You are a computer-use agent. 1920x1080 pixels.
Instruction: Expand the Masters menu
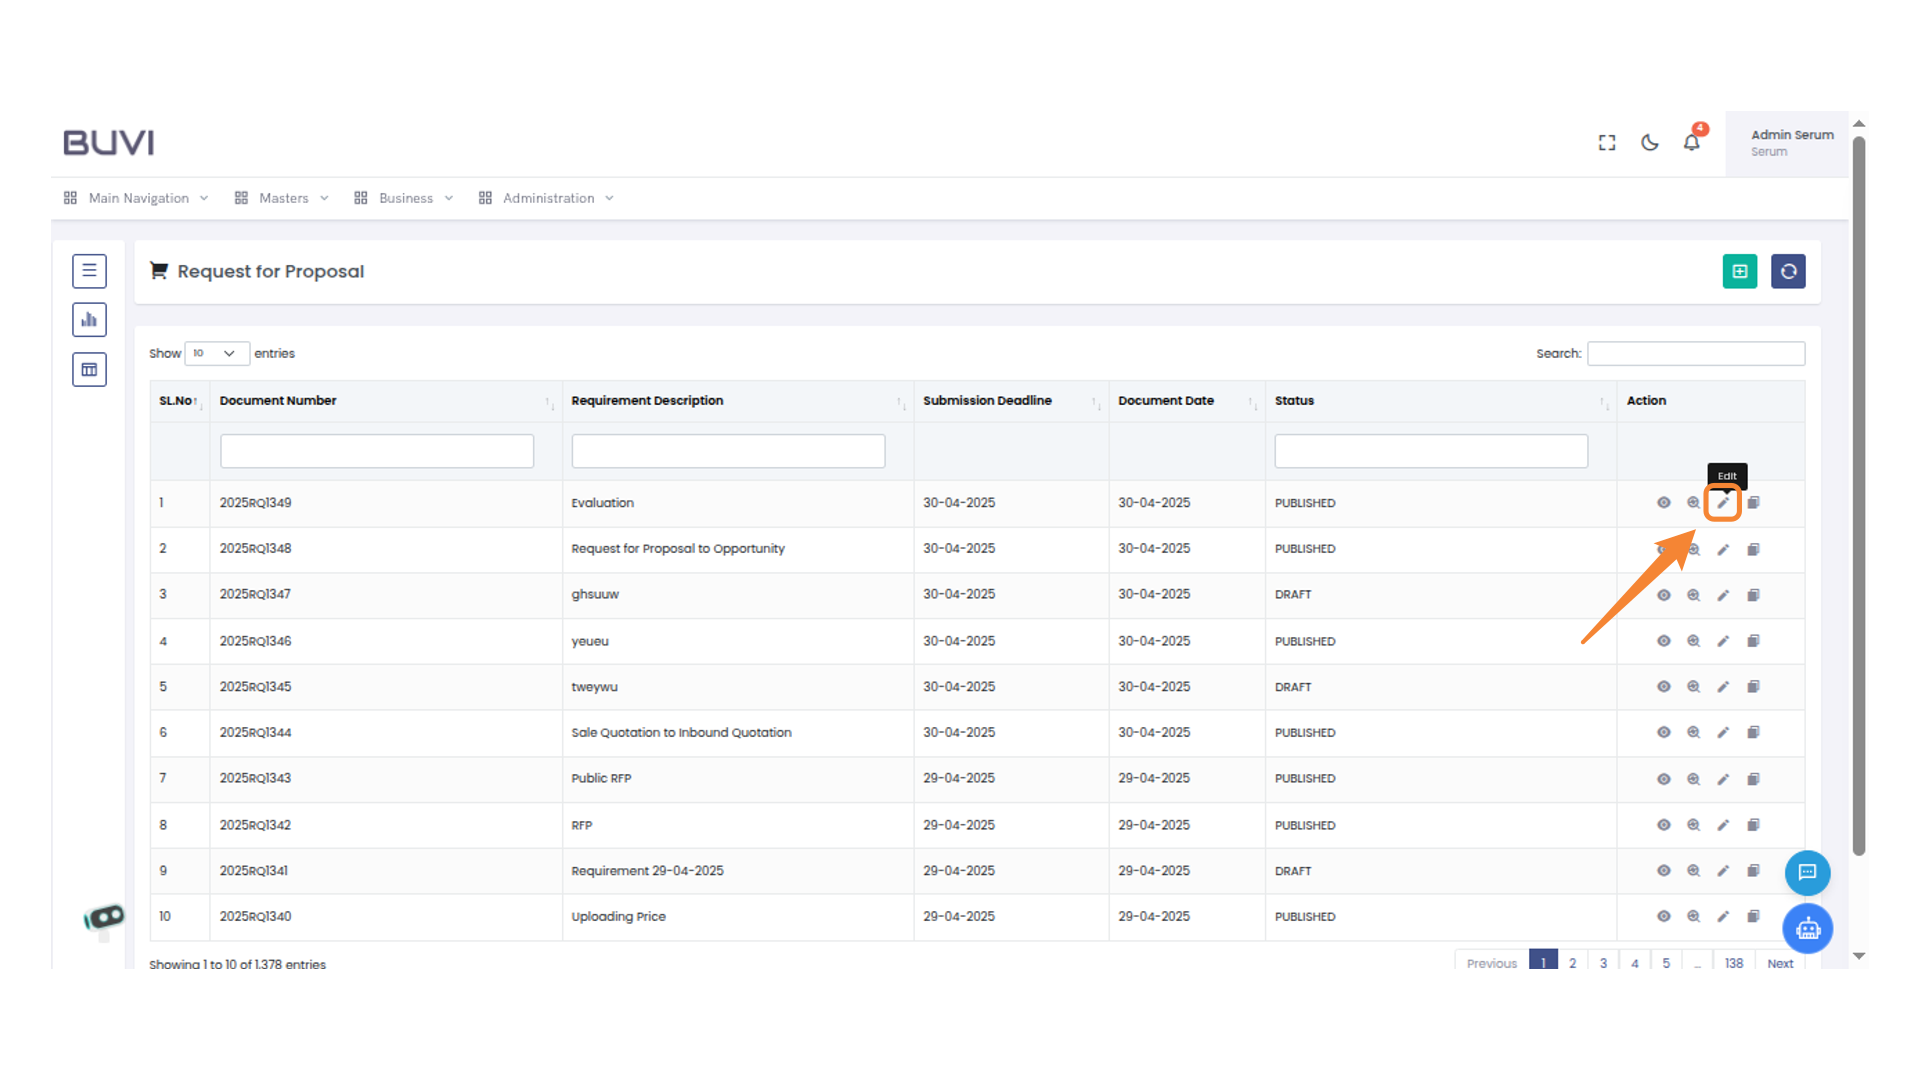282,198
